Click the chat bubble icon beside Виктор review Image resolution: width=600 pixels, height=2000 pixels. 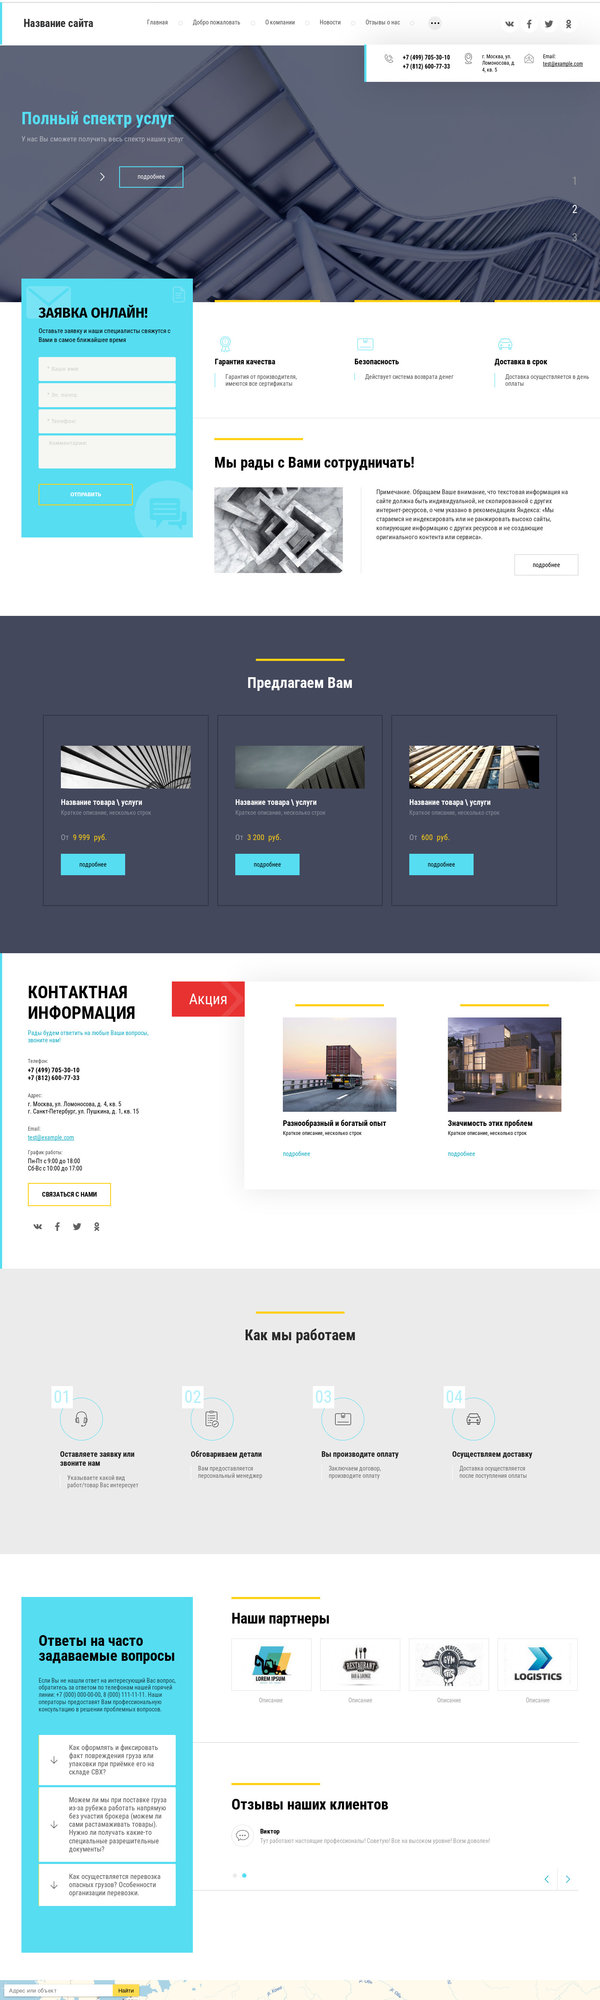coord(241,1835)
